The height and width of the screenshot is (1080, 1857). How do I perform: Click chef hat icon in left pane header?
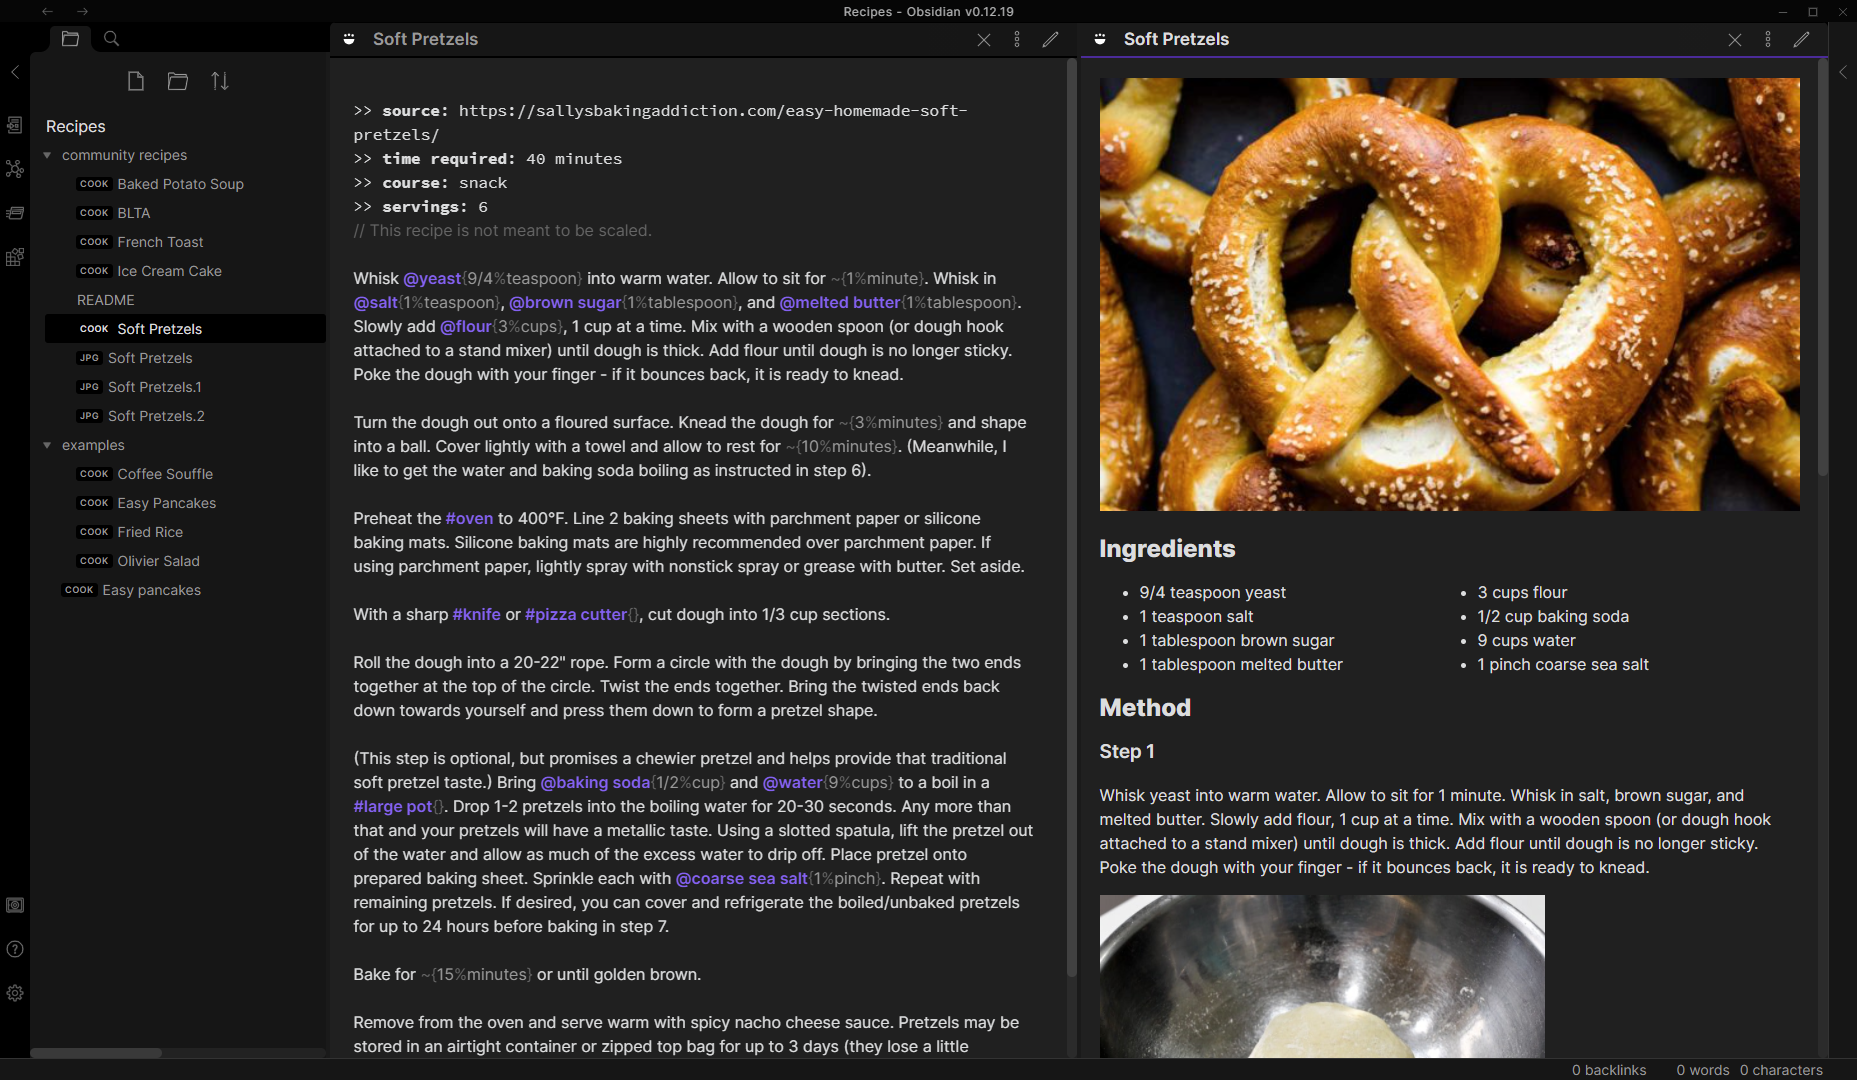click(349, 39)
